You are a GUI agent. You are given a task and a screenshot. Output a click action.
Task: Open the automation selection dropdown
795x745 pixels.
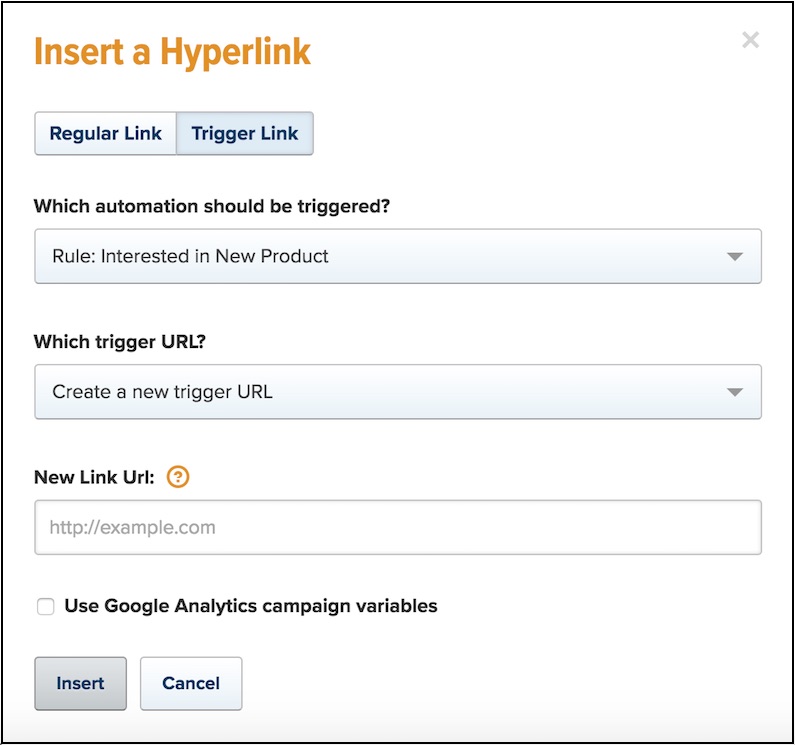[397, 256]
